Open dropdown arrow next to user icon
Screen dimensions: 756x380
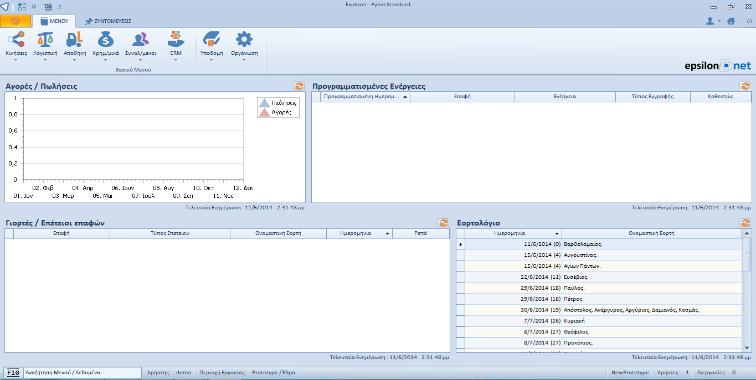719,22
